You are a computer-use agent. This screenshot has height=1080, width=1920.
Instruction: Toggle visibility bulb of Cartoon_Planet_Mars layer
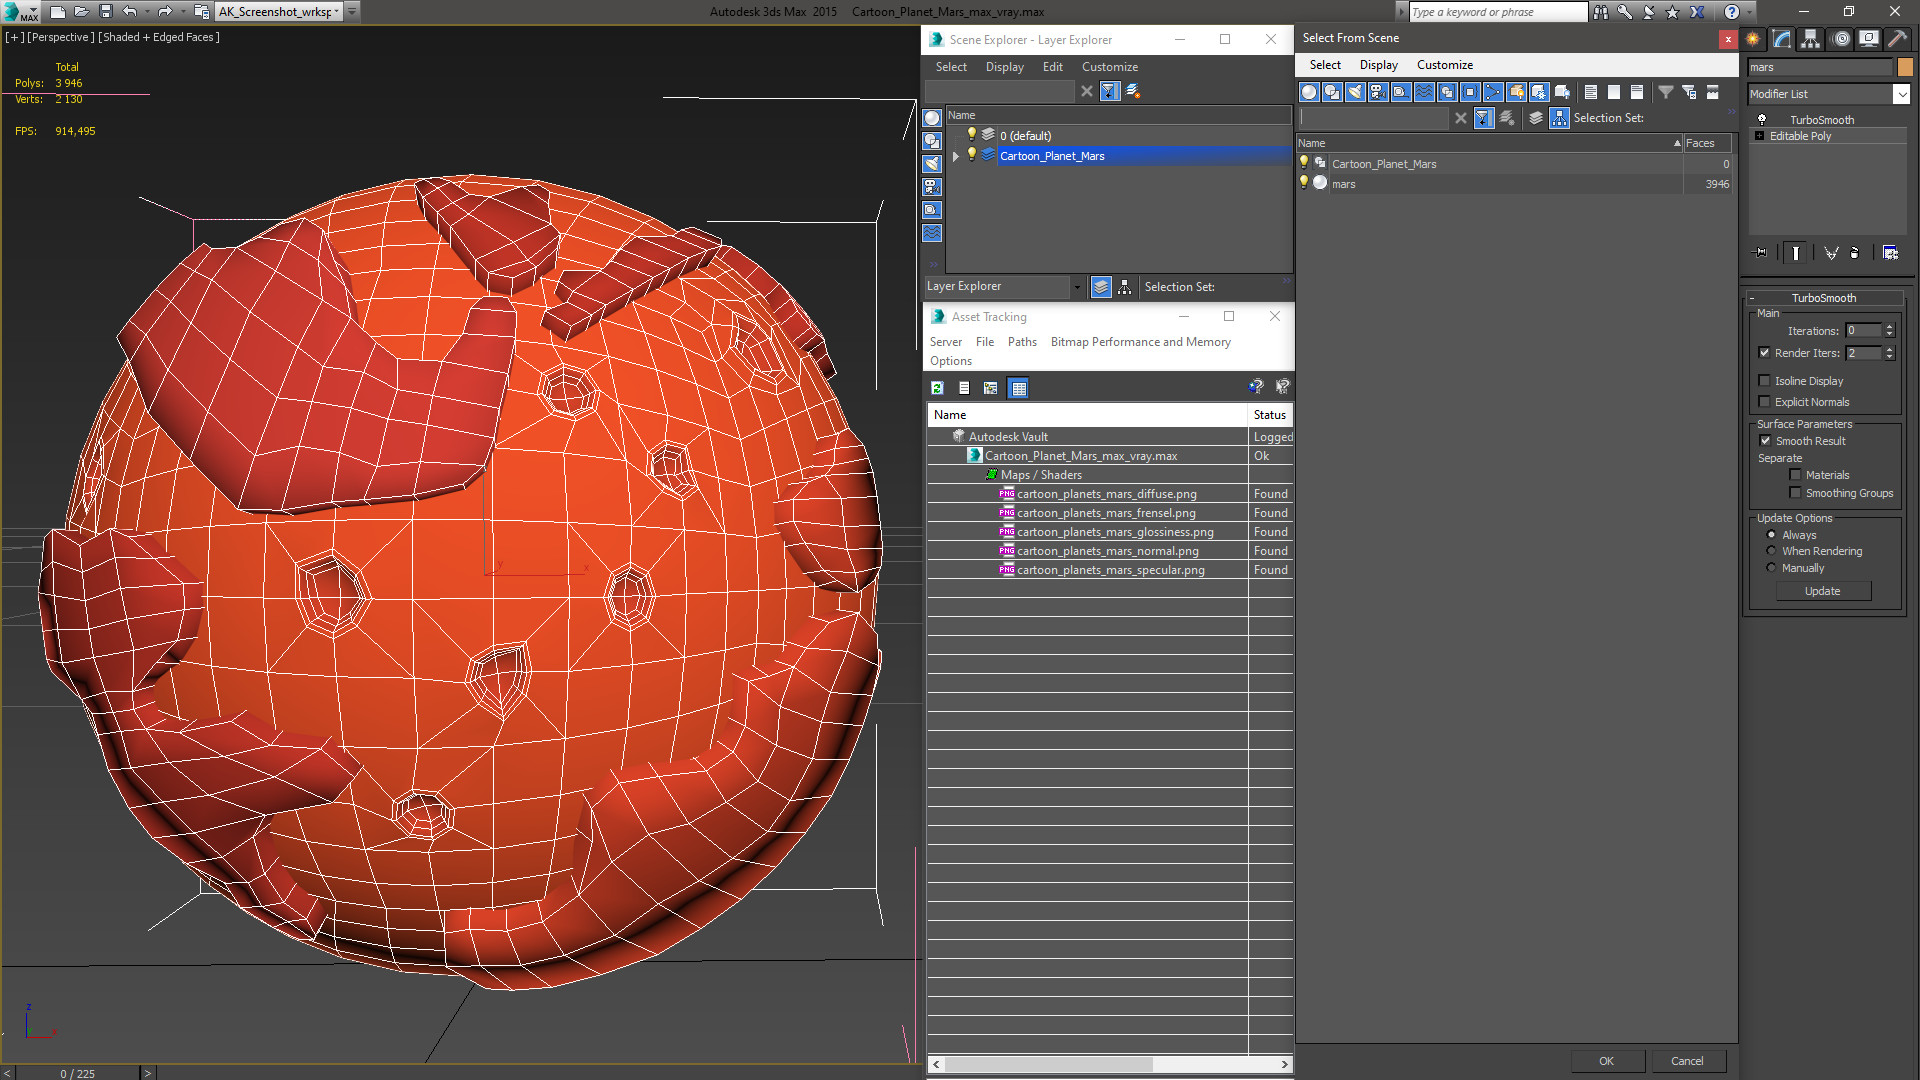[971, 155]
